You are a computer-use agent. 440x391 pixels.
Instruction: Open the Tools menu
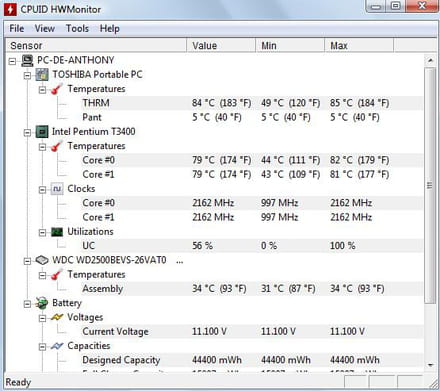tap(77, 29)
